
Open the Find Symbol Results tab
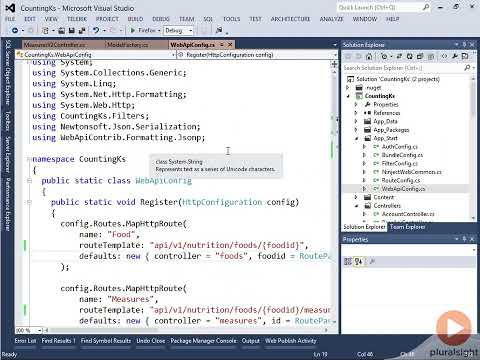(106, 341)
